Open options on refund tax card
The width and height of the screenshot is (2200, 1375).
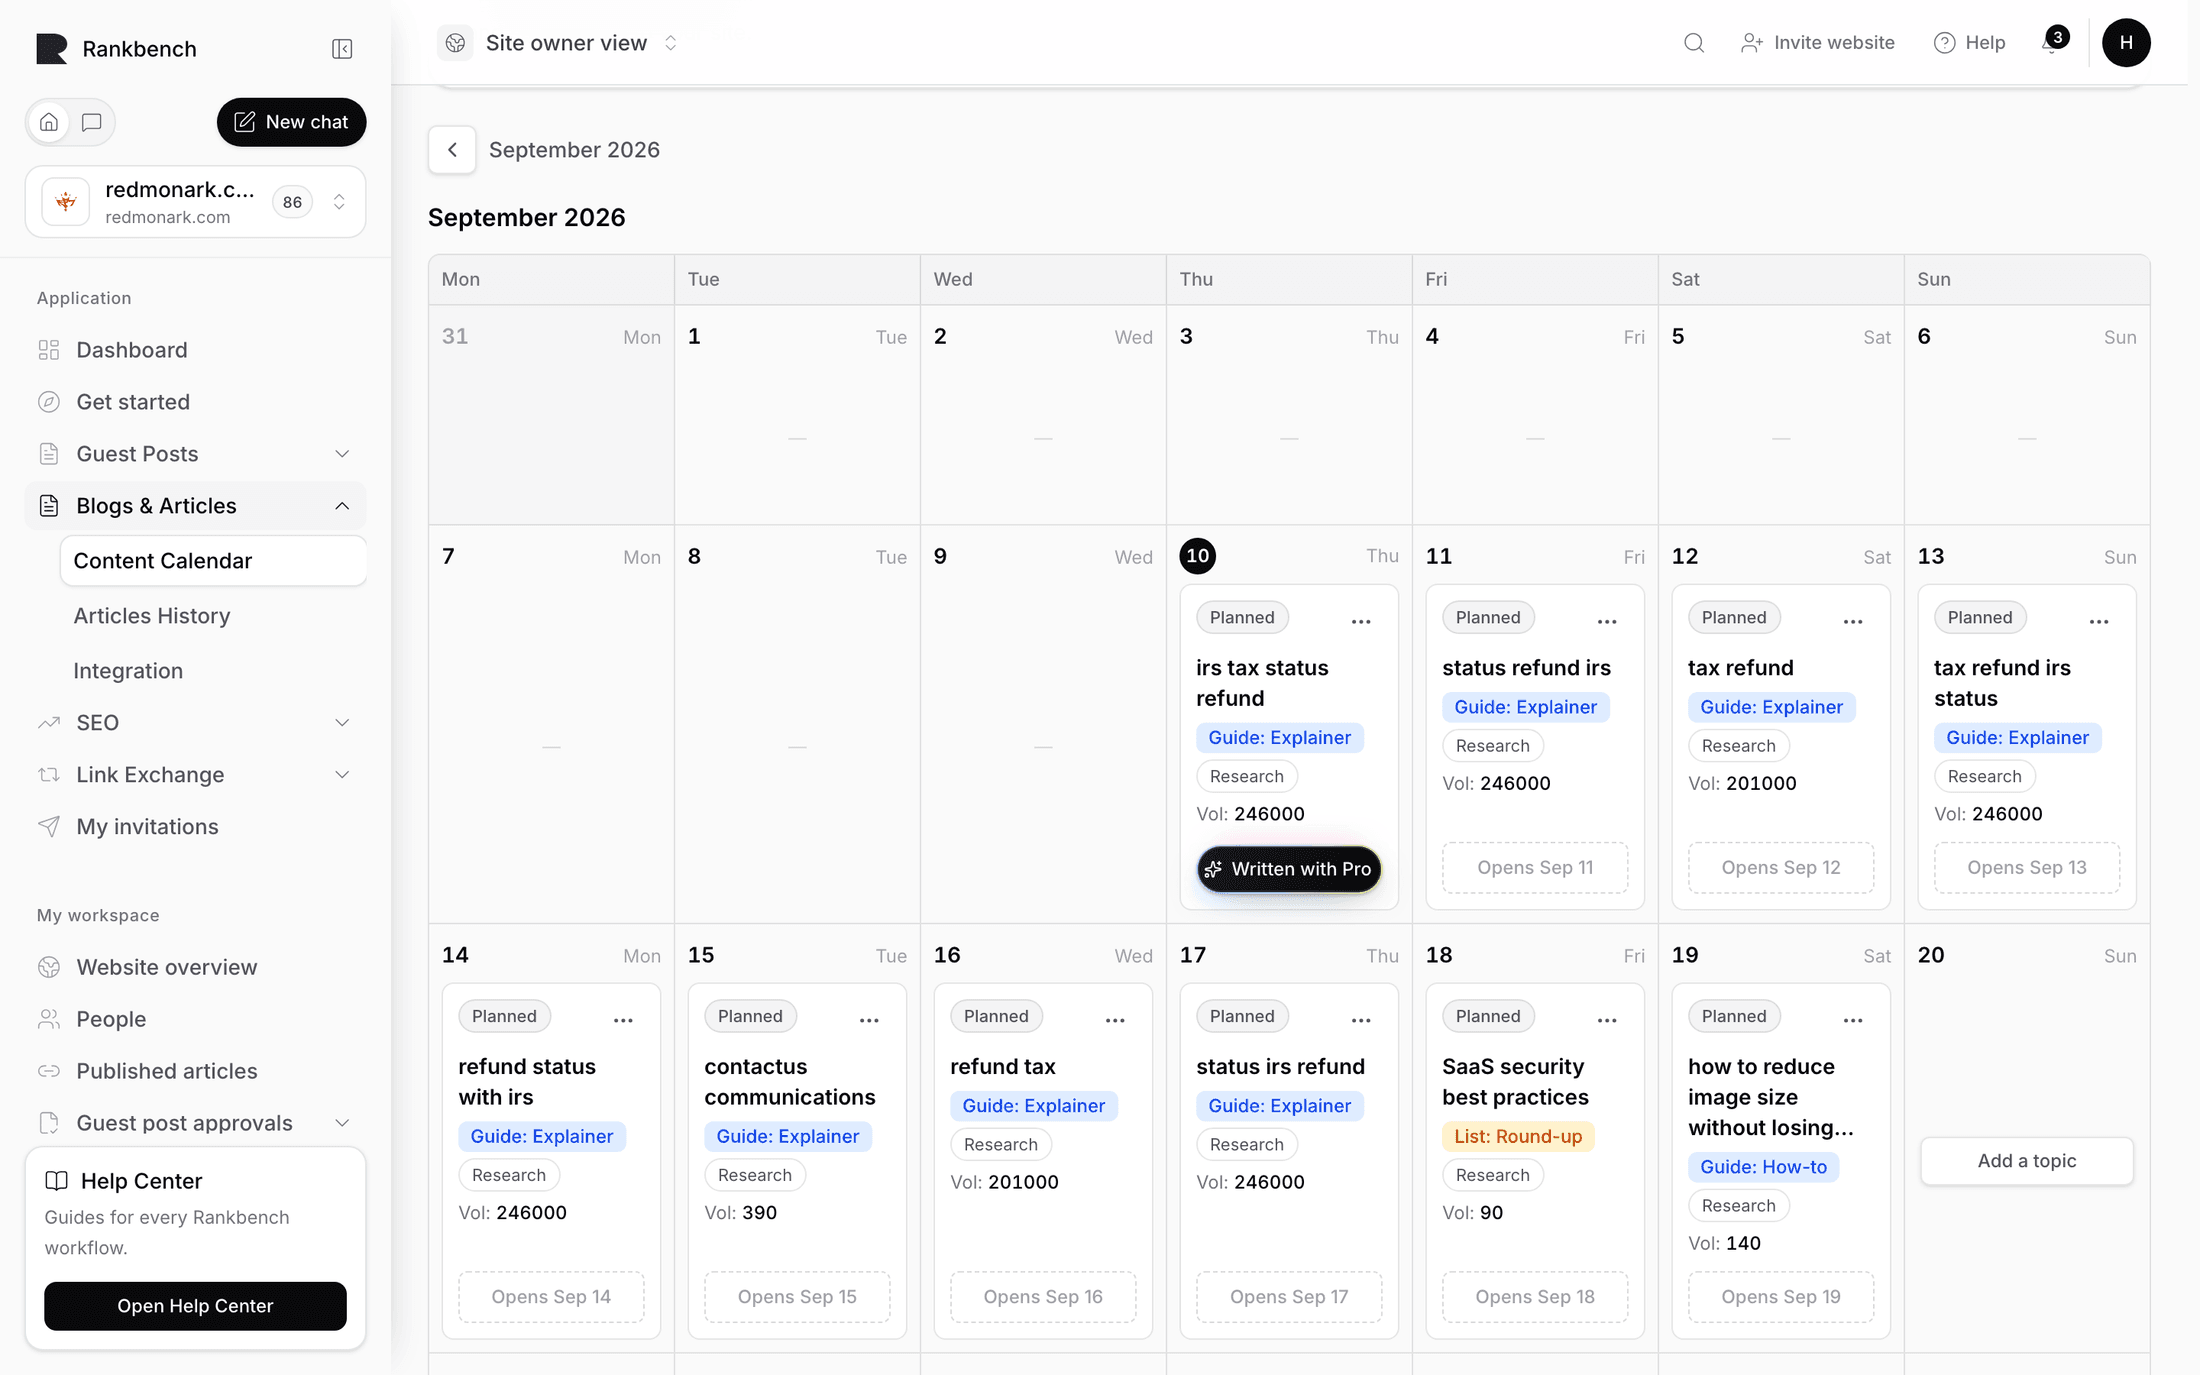pyautogui.click(x=1115, y=1020)
